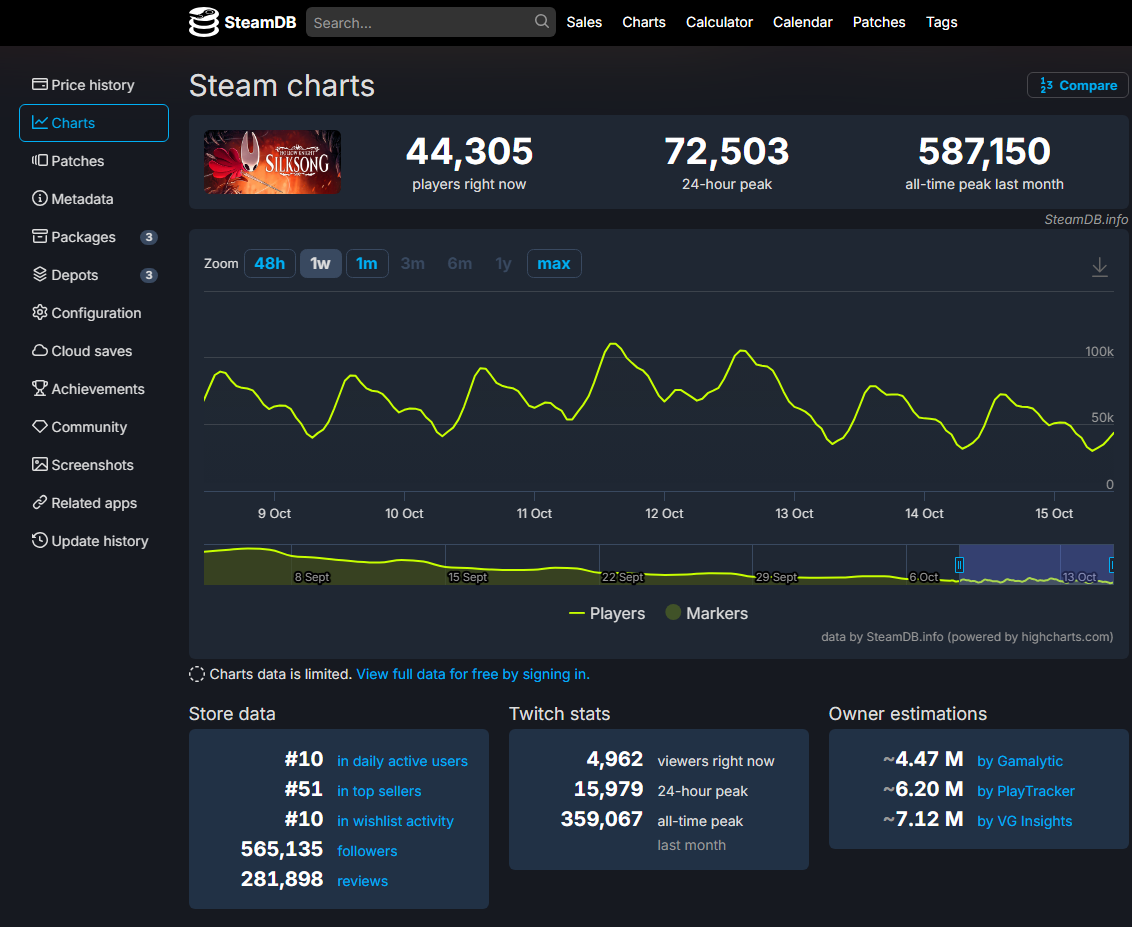Open 'in daily active users' link
The image size is (1132, 927).
coord(402,761)
